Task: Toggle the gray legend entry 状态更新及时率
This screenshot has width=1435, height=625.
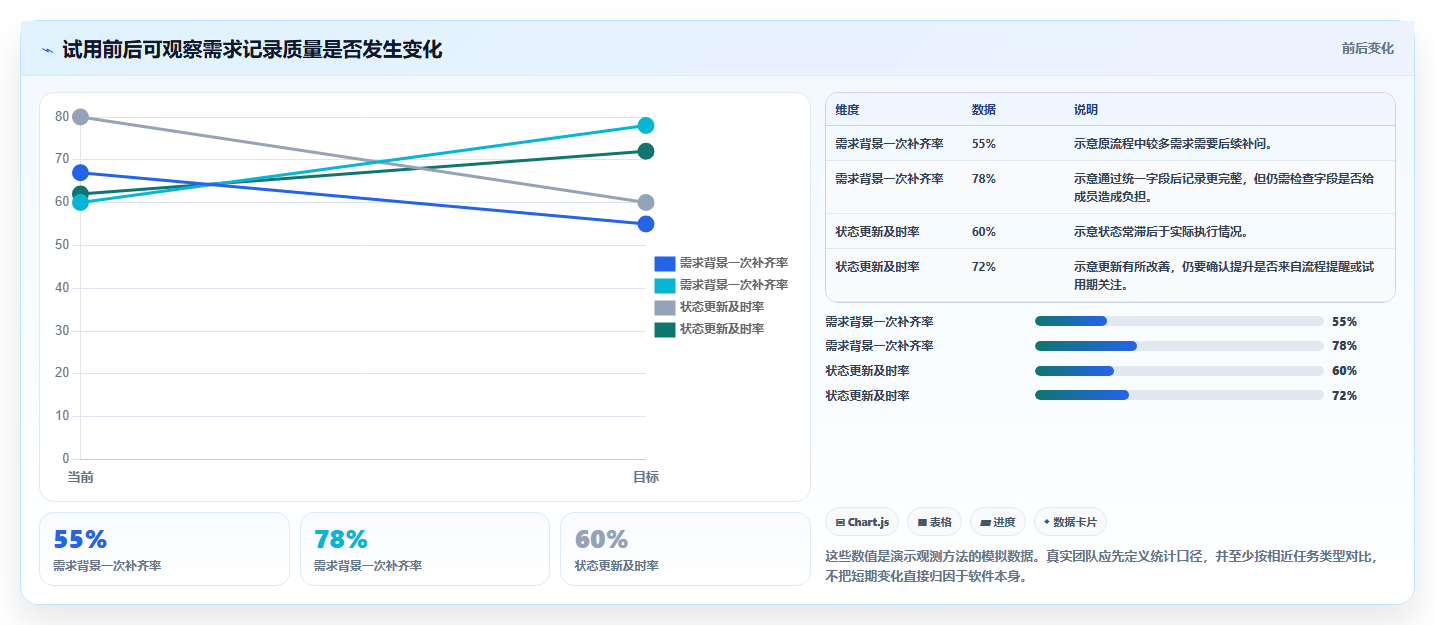Action: pyautogui.click(x=709, y=307)
